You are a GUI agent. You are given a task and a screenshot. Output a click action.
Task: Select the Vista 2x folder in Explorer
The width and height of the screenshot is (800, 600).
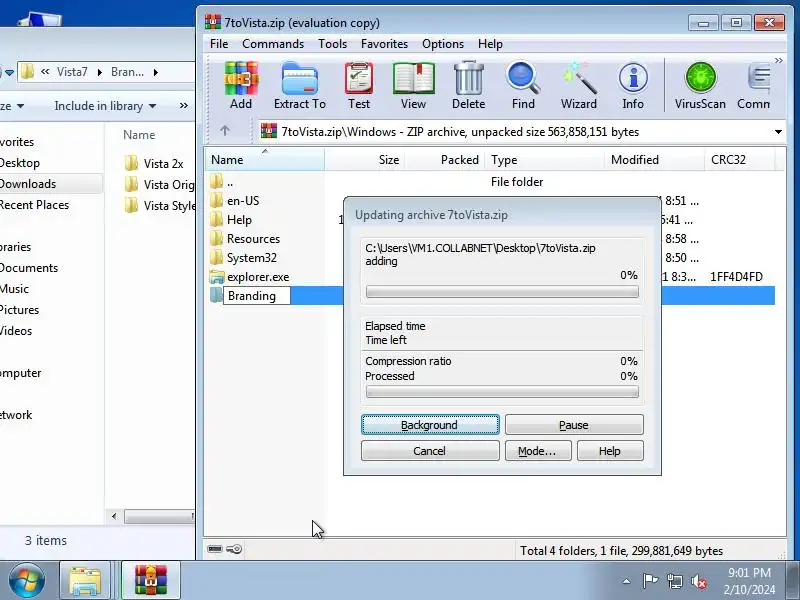[x=154, y=163]
